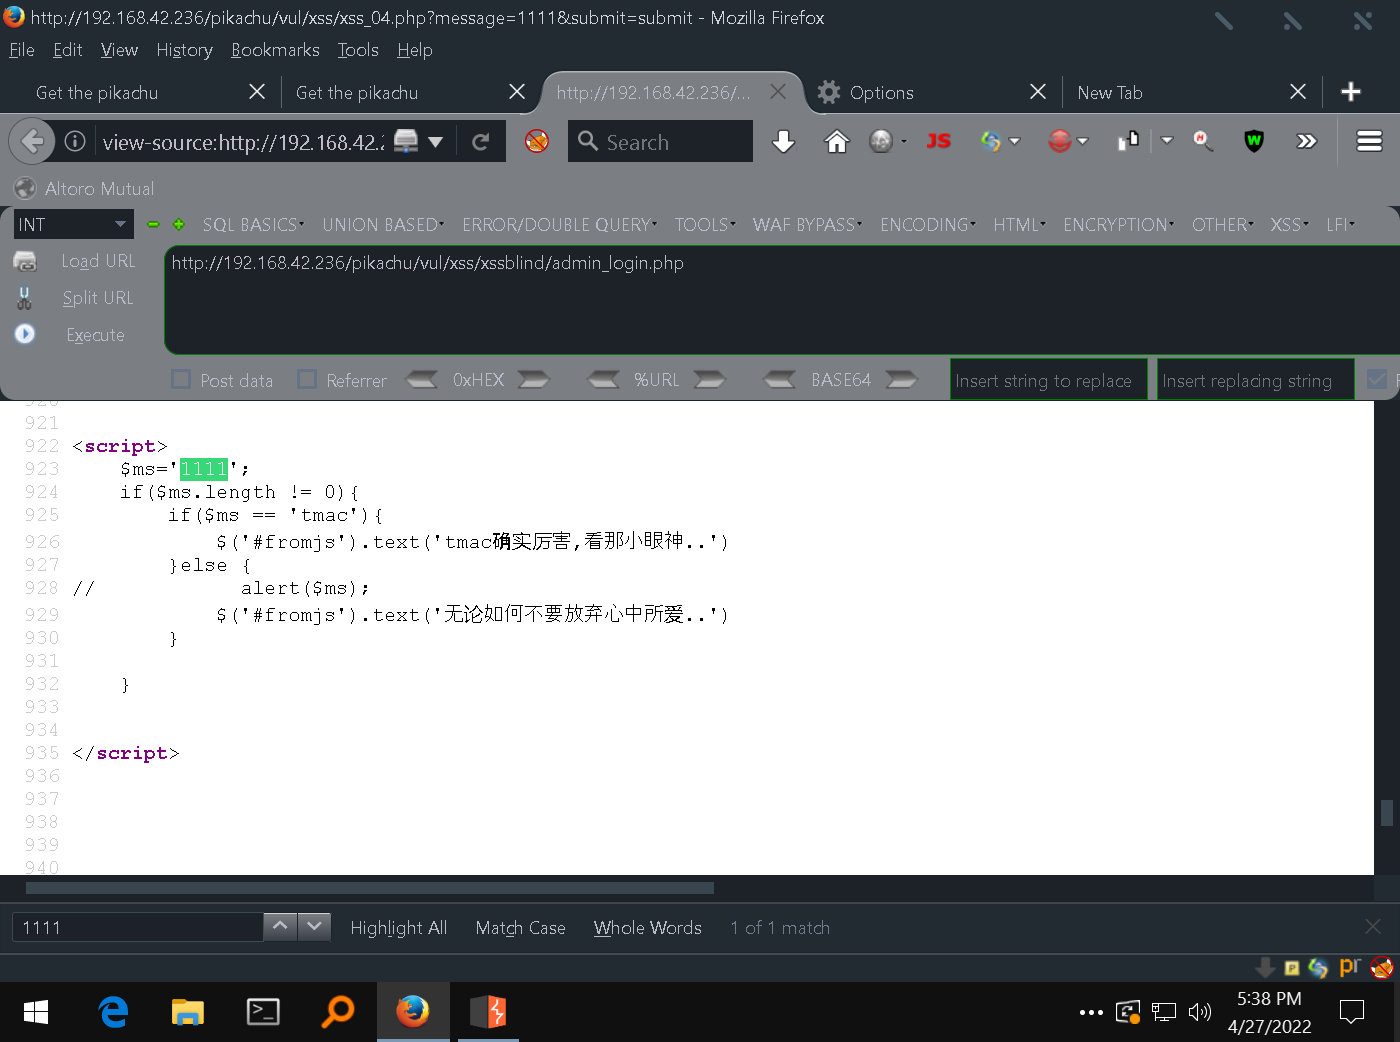Click the copy-pages toolbar icon

pos(1129,141)
